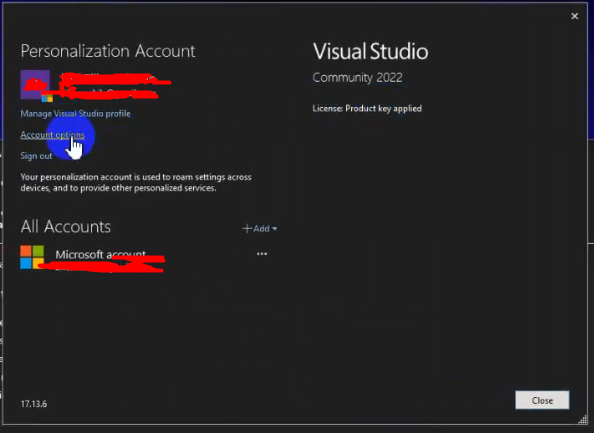Sign out of the personalization account
Viewport: 594px width, 433px height.
coord(36,156)
